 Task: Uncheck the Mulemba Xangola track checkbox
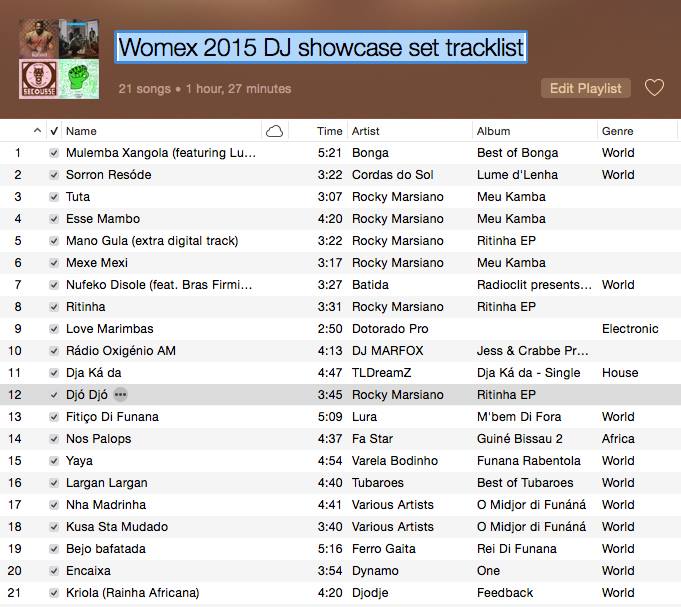[54, 153]
